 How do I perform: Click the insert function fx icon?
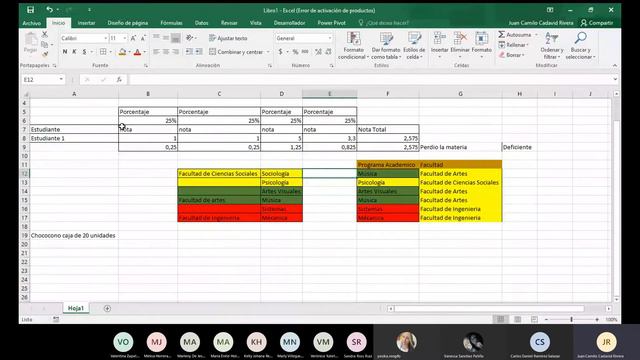tap(119, 79)
